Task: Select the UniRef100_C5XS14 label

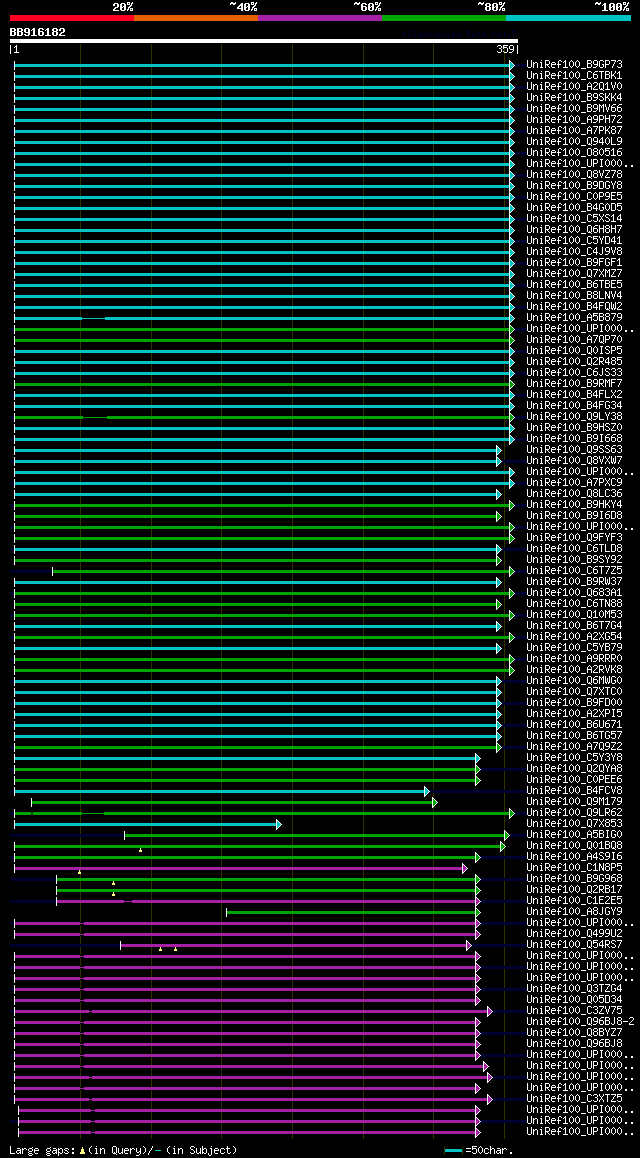Action: [574, 219]
